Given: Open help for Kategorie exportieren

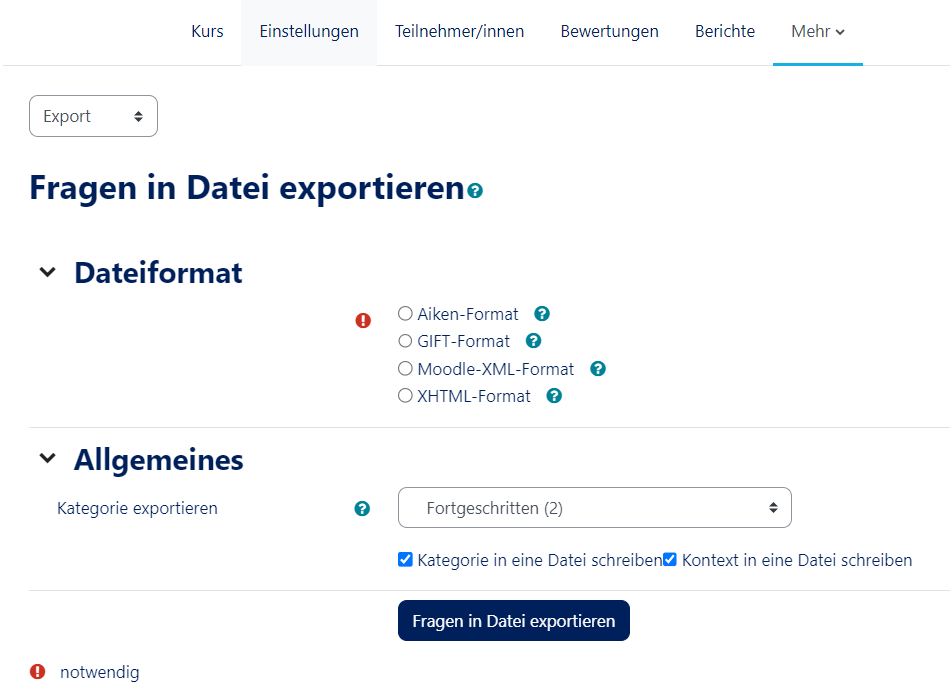Looking at the screenshot, I should pos(362,509).
